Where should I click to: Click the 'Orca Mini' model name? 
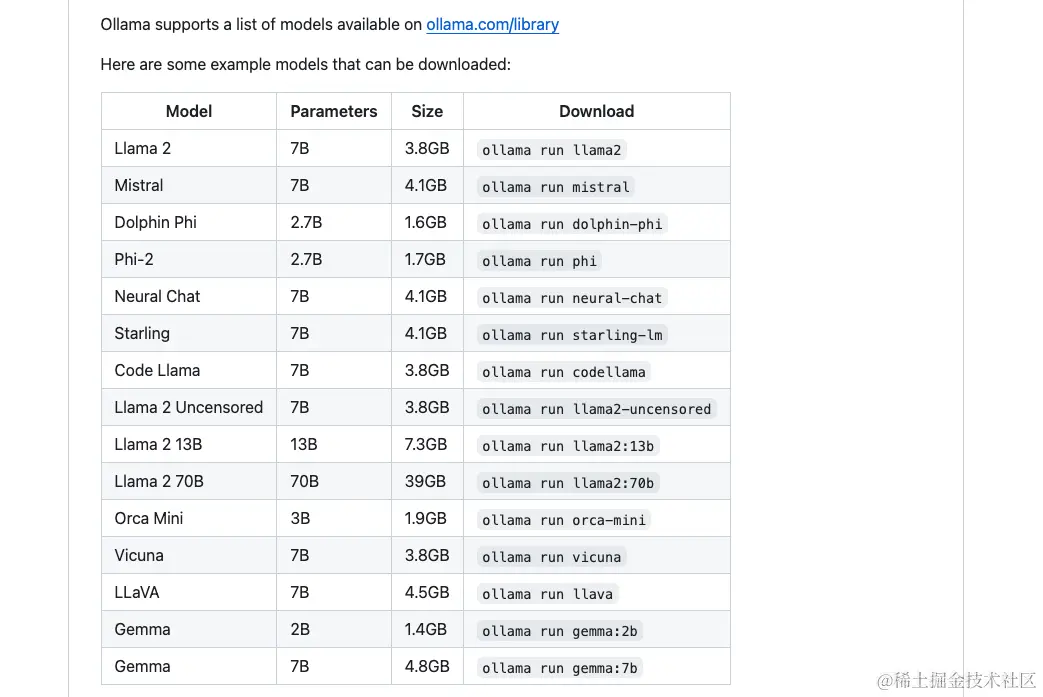click(x=148, y=518)
